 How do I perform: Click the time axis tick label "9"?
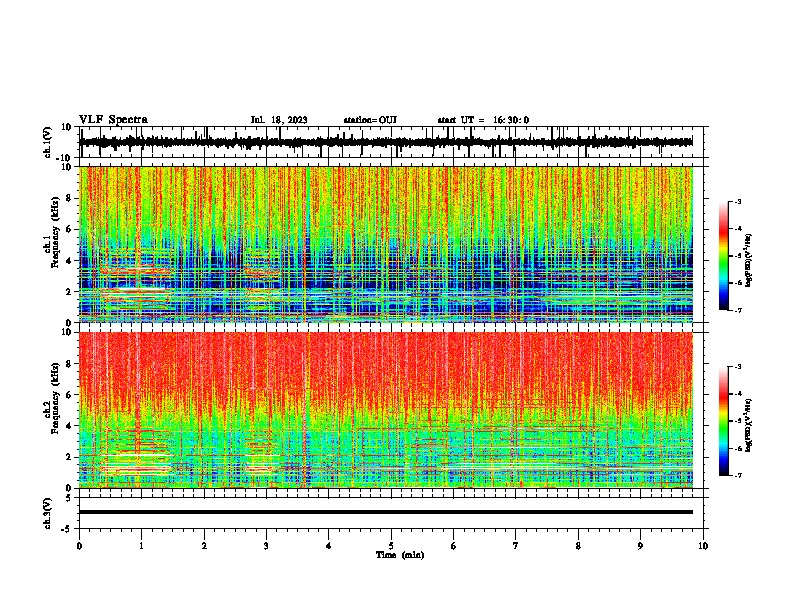[640, 546]
